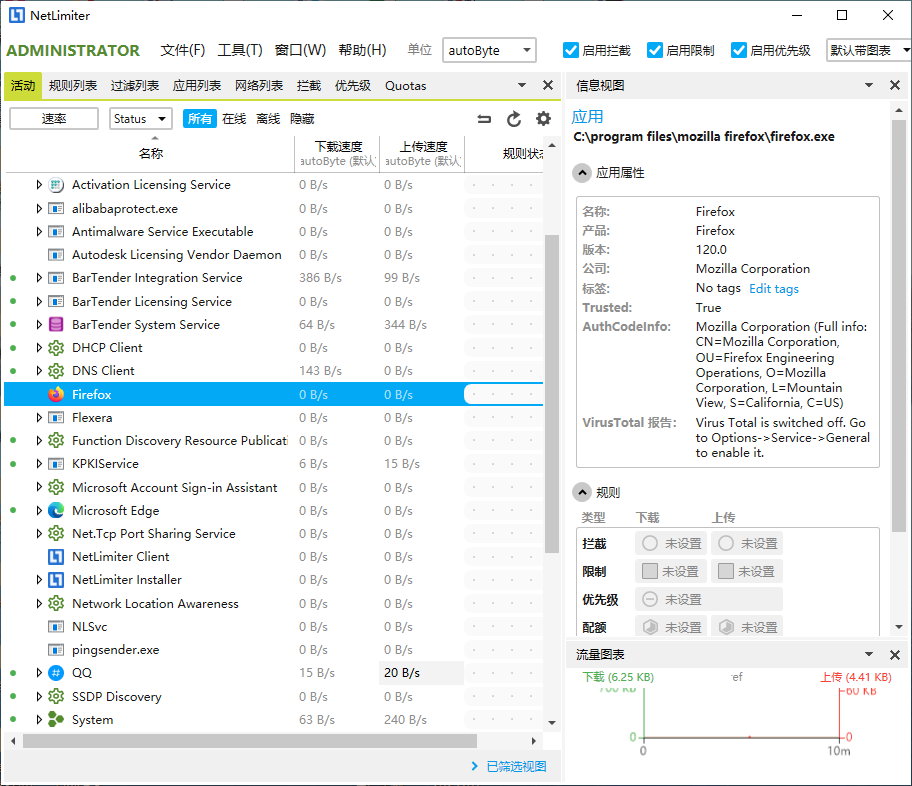Switch to the 过滤列表 tab
Screen dimensions: 912x786
pyautogui.click(x=135, y=86)
